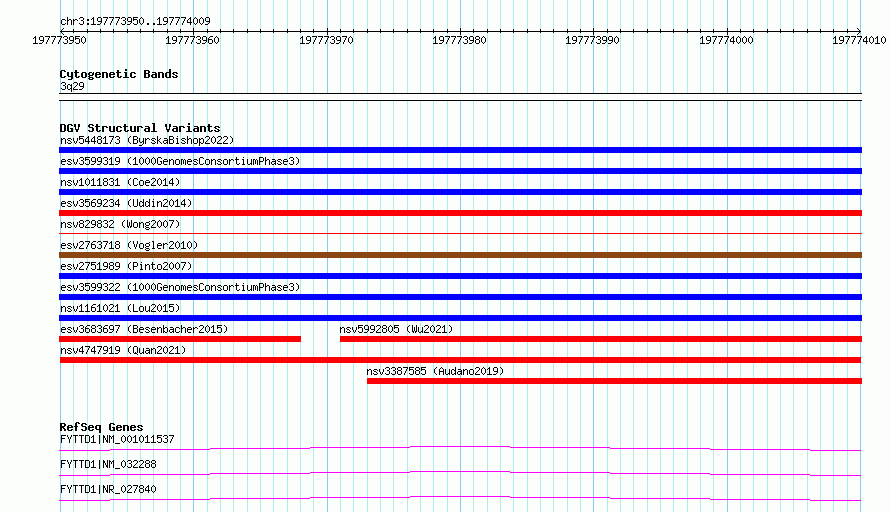Select the red bar under nsv3387585
The width and height of the screenshot is (890, 512).
[x=614, y=381]
